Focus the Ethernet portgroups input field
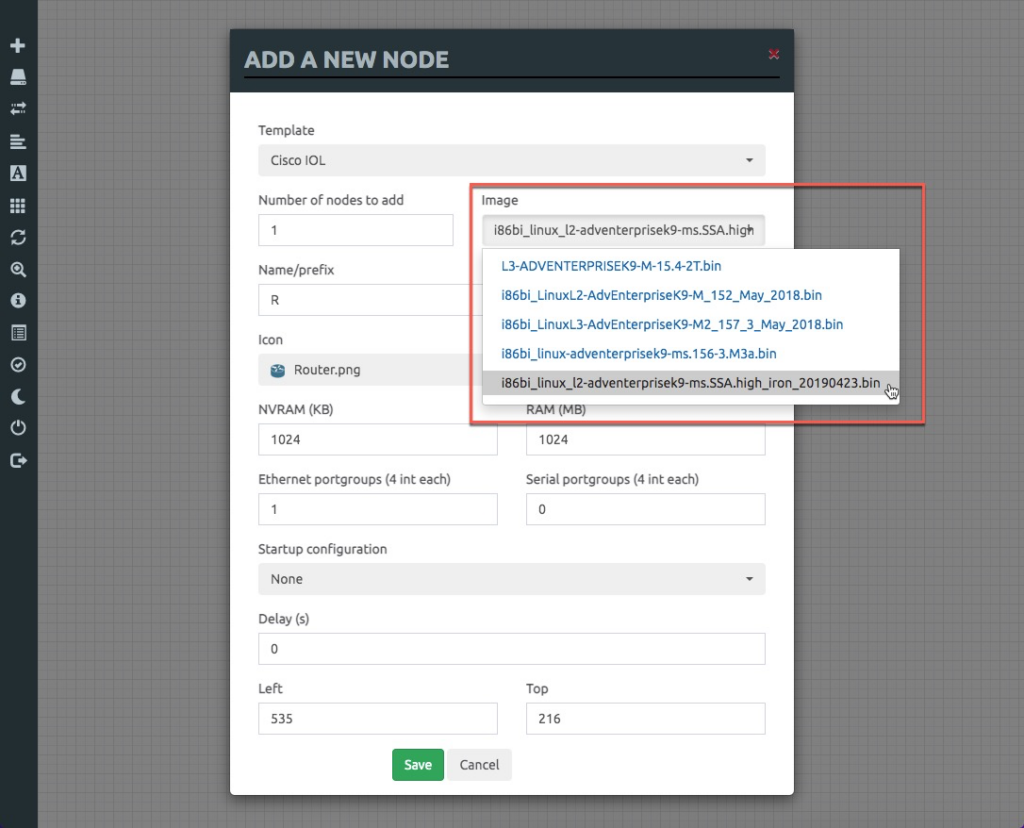The image size is (1024, 828). (377, 509)
